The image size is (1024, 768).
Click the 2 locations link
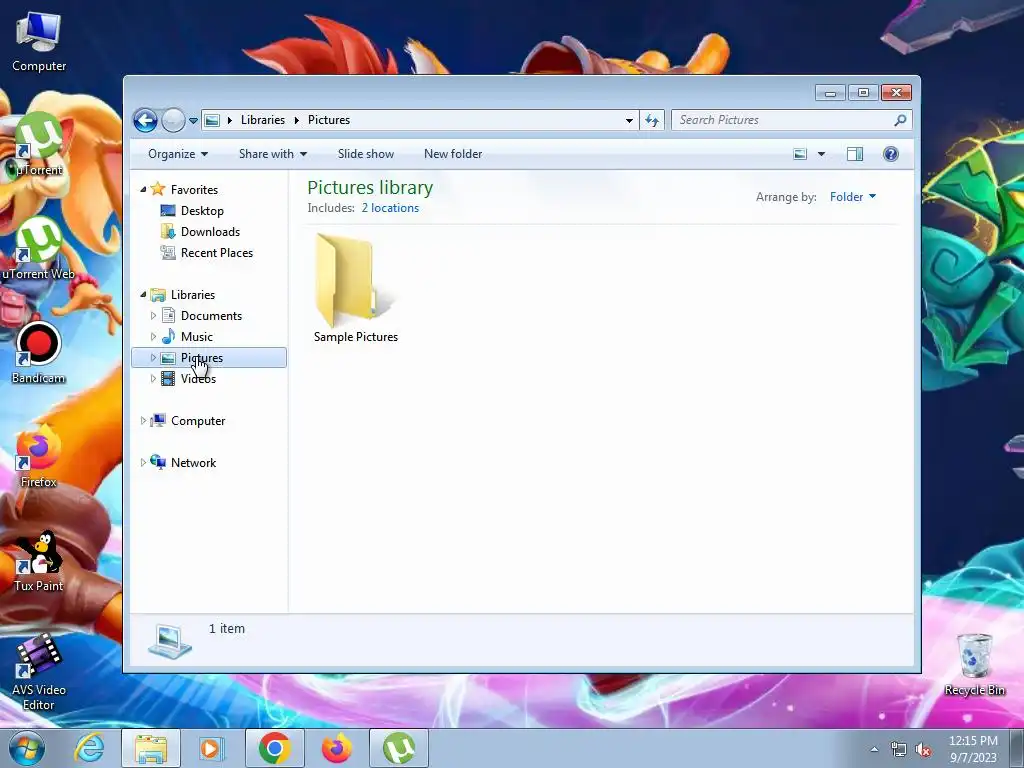[x=390, y=208]
